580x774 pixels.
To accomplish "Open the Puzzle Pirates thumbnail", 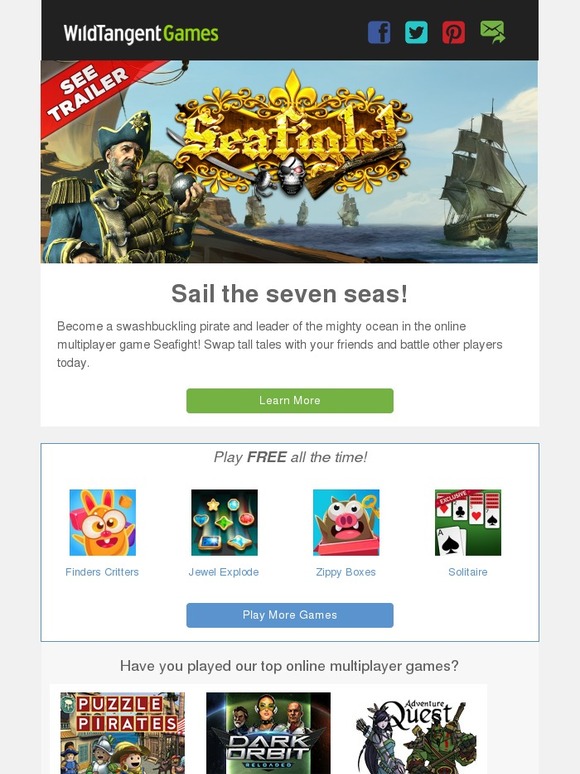I will [x=122, y=733].
